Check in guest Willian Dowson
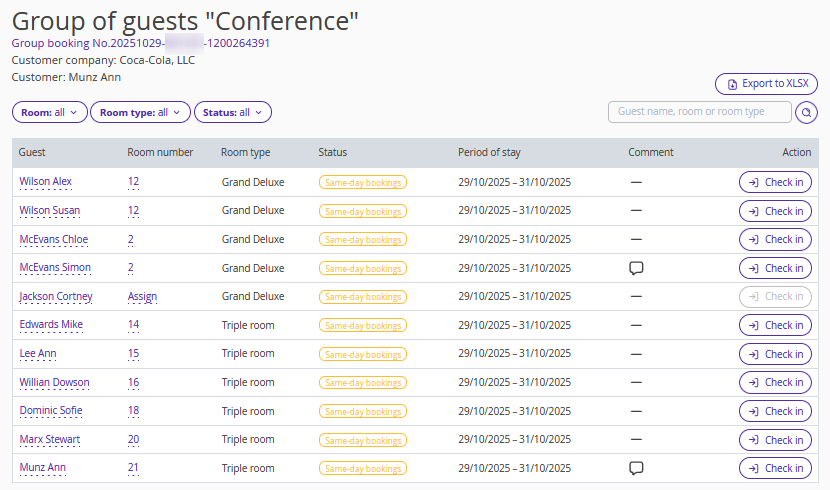 (x=775, y=383)
